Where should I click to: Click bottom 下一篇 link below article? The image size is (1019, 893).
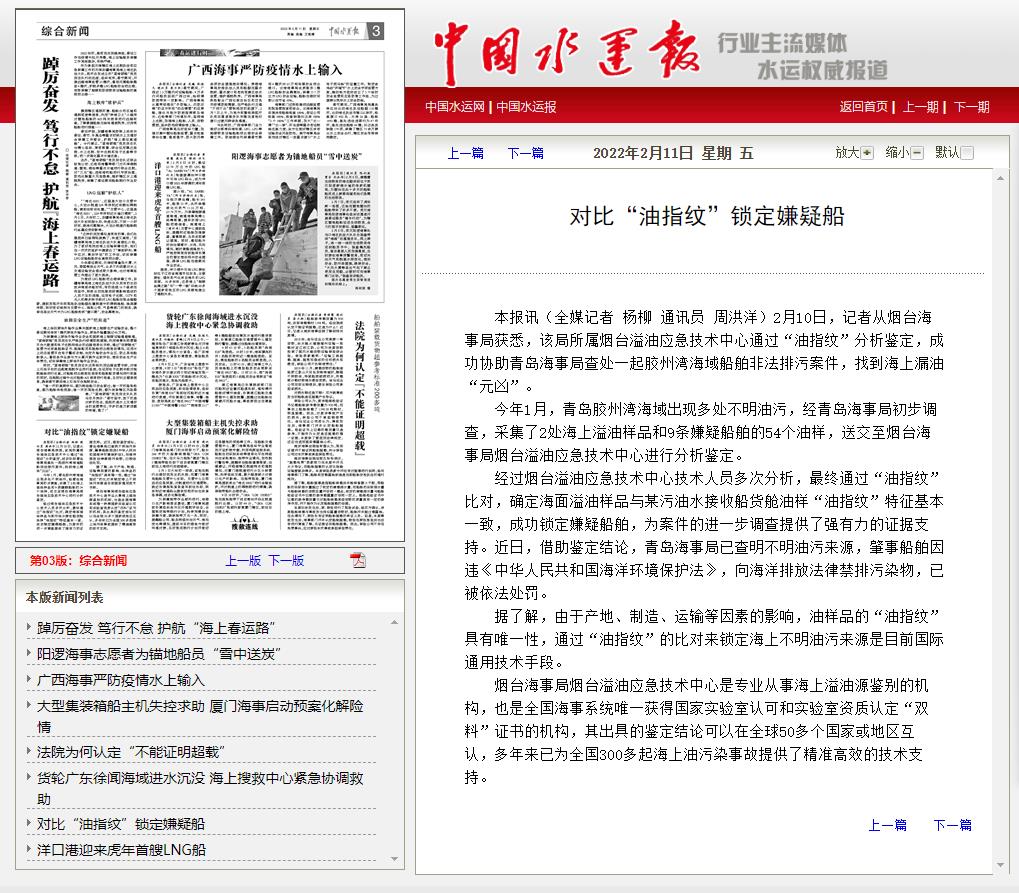click(x=952, y=825)
